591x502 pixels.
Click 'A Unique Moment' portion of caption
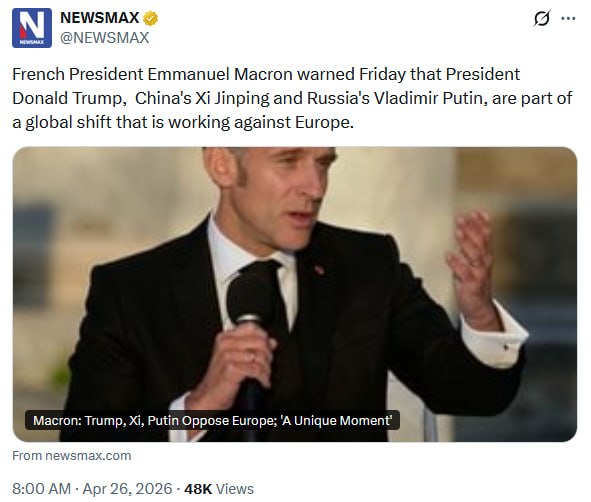[336, 420]
